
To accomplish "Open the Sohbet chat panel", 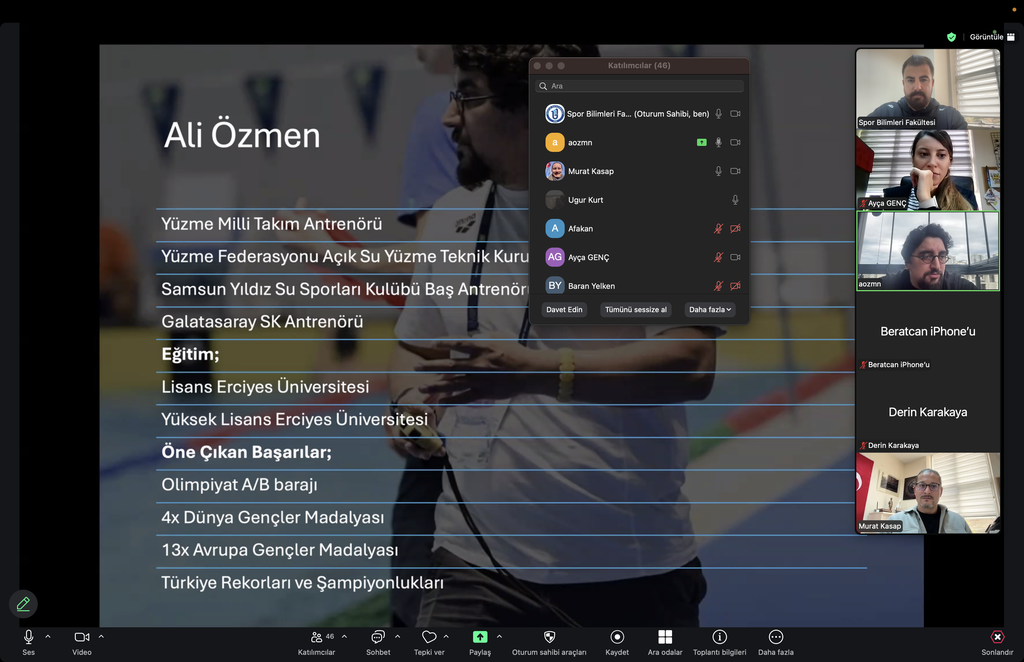I will [378, 637].
